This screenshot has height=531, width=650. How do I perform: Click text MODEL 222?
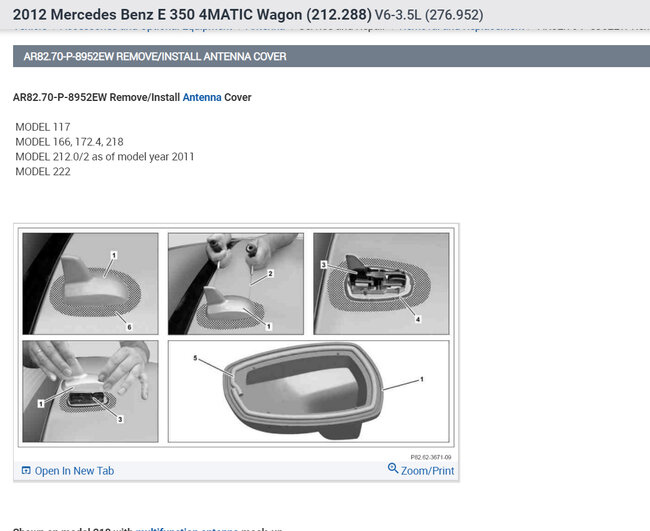pos(43,172)
